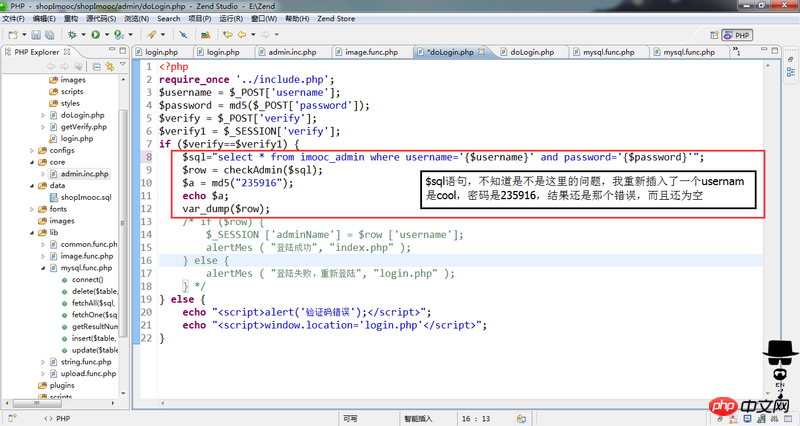Place cursor on code line 16
The width and height of the screenshot is (800, 426).
tap(460, 261)
